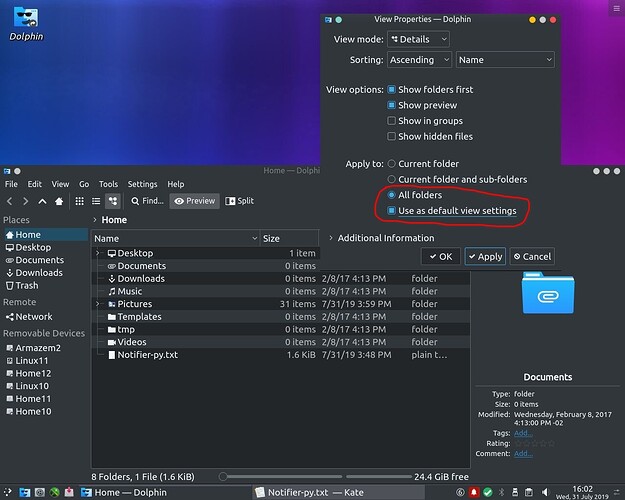Click the Home toolbar icon
This screenshot has width=625, height=500.
pyautogui.click(x=60, y=201)
